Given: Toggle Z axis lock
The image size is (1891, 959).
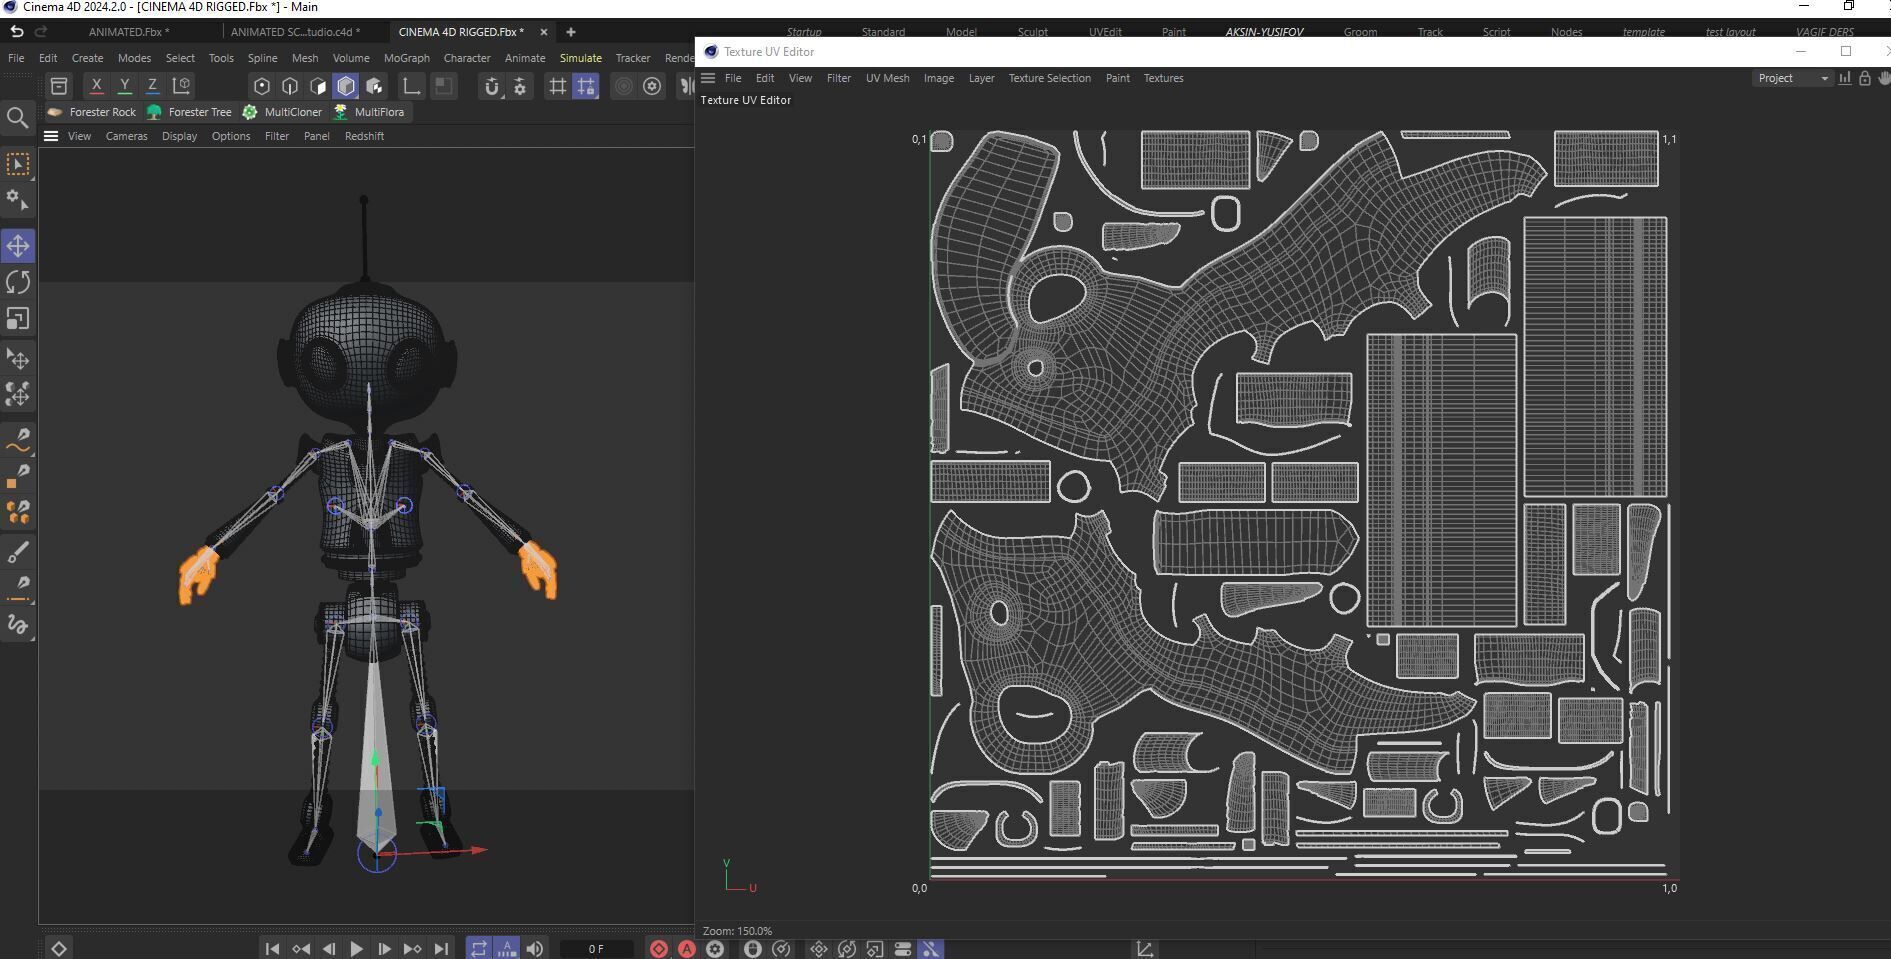Looking at the screenshot, I should click(152, 86).
